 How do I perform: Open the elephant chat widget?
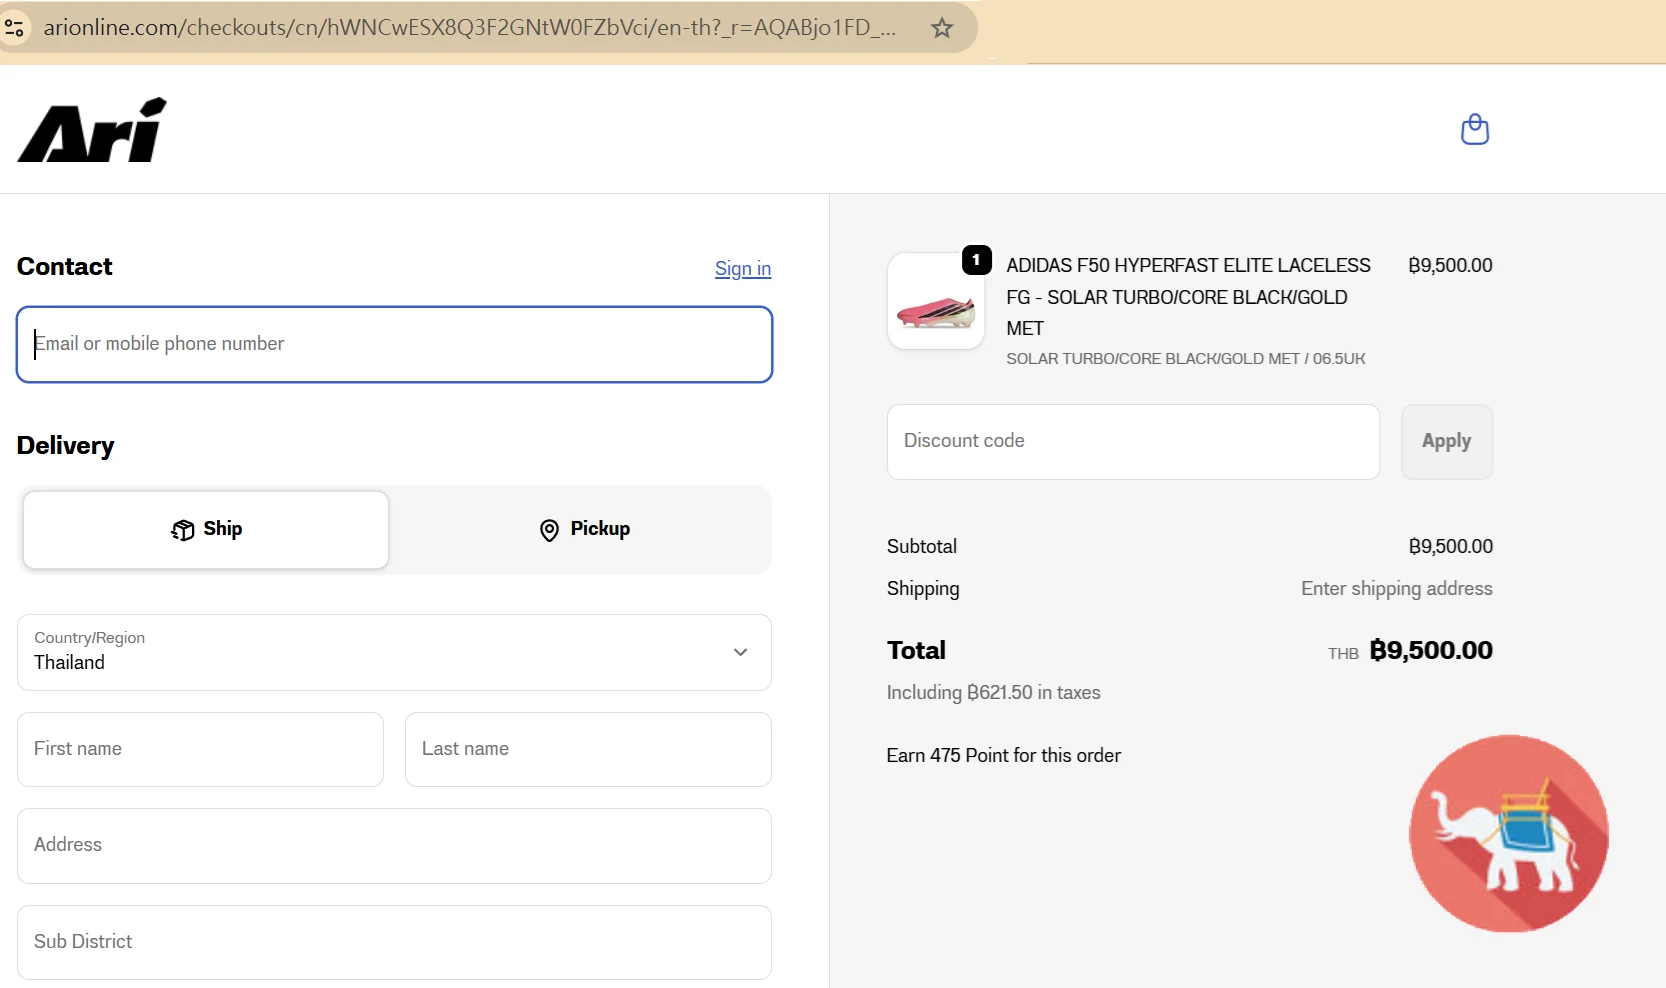click(x=1509, y=834)
